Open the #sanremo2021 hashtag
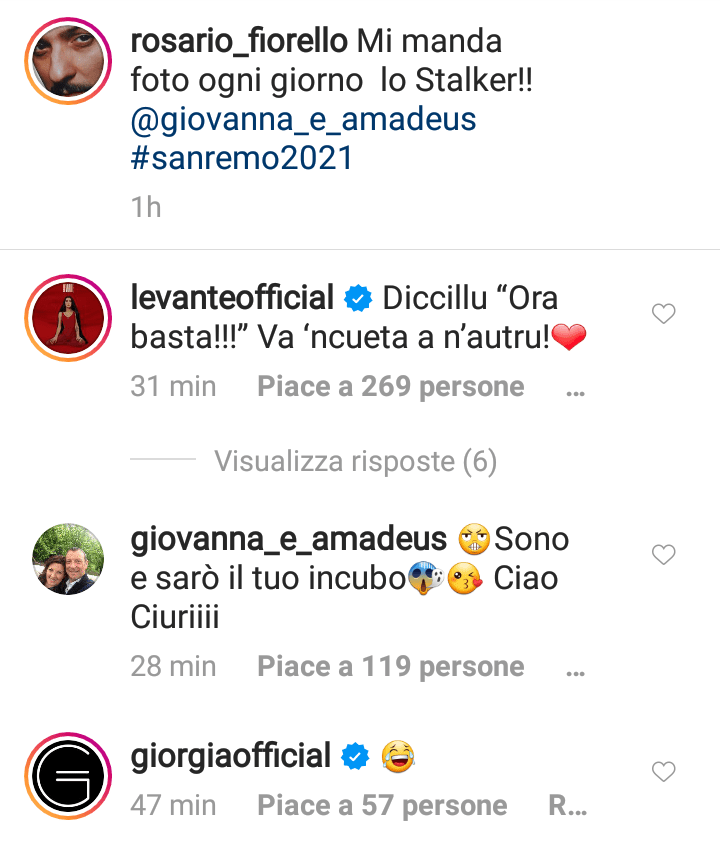The height and width of the screenshot is (849, 720). [x=242, y=158]
